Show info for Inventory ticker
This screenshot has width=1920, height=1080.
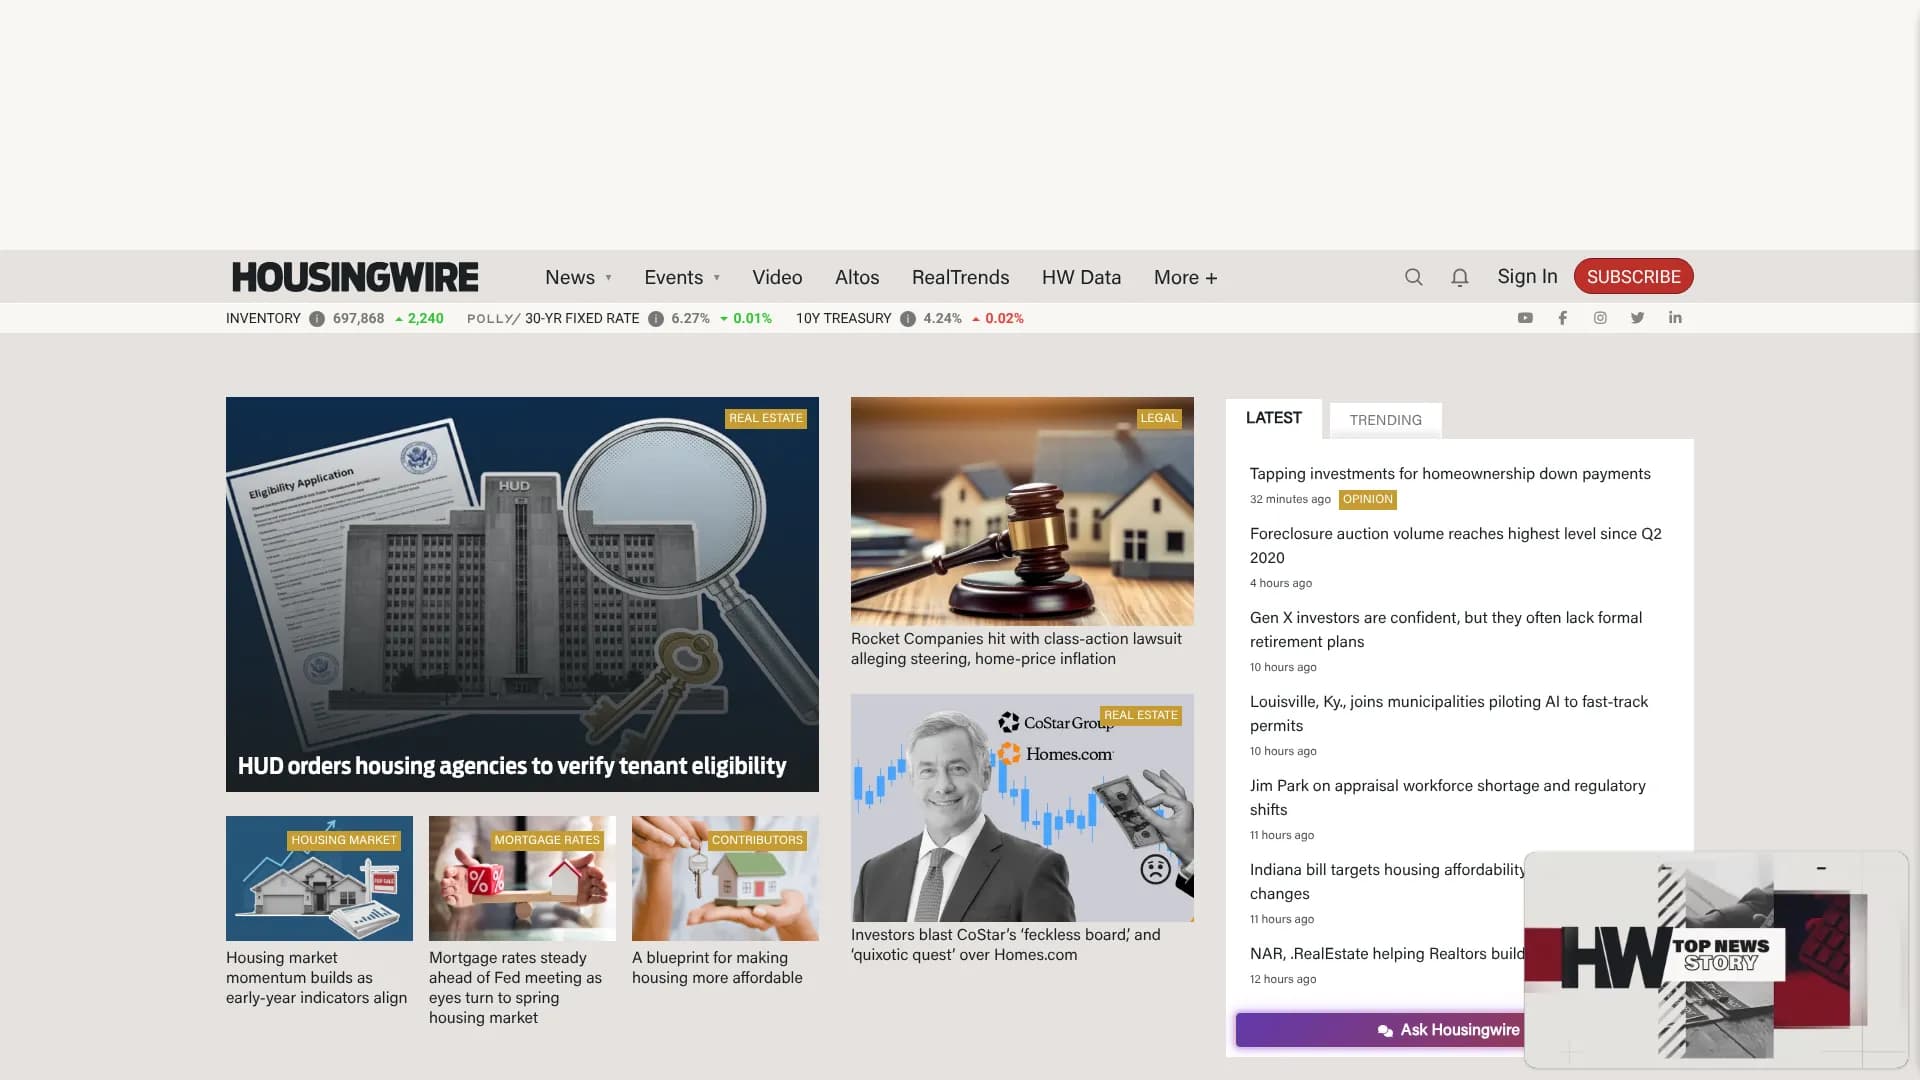pyautogui.click(x=317, y=319)
